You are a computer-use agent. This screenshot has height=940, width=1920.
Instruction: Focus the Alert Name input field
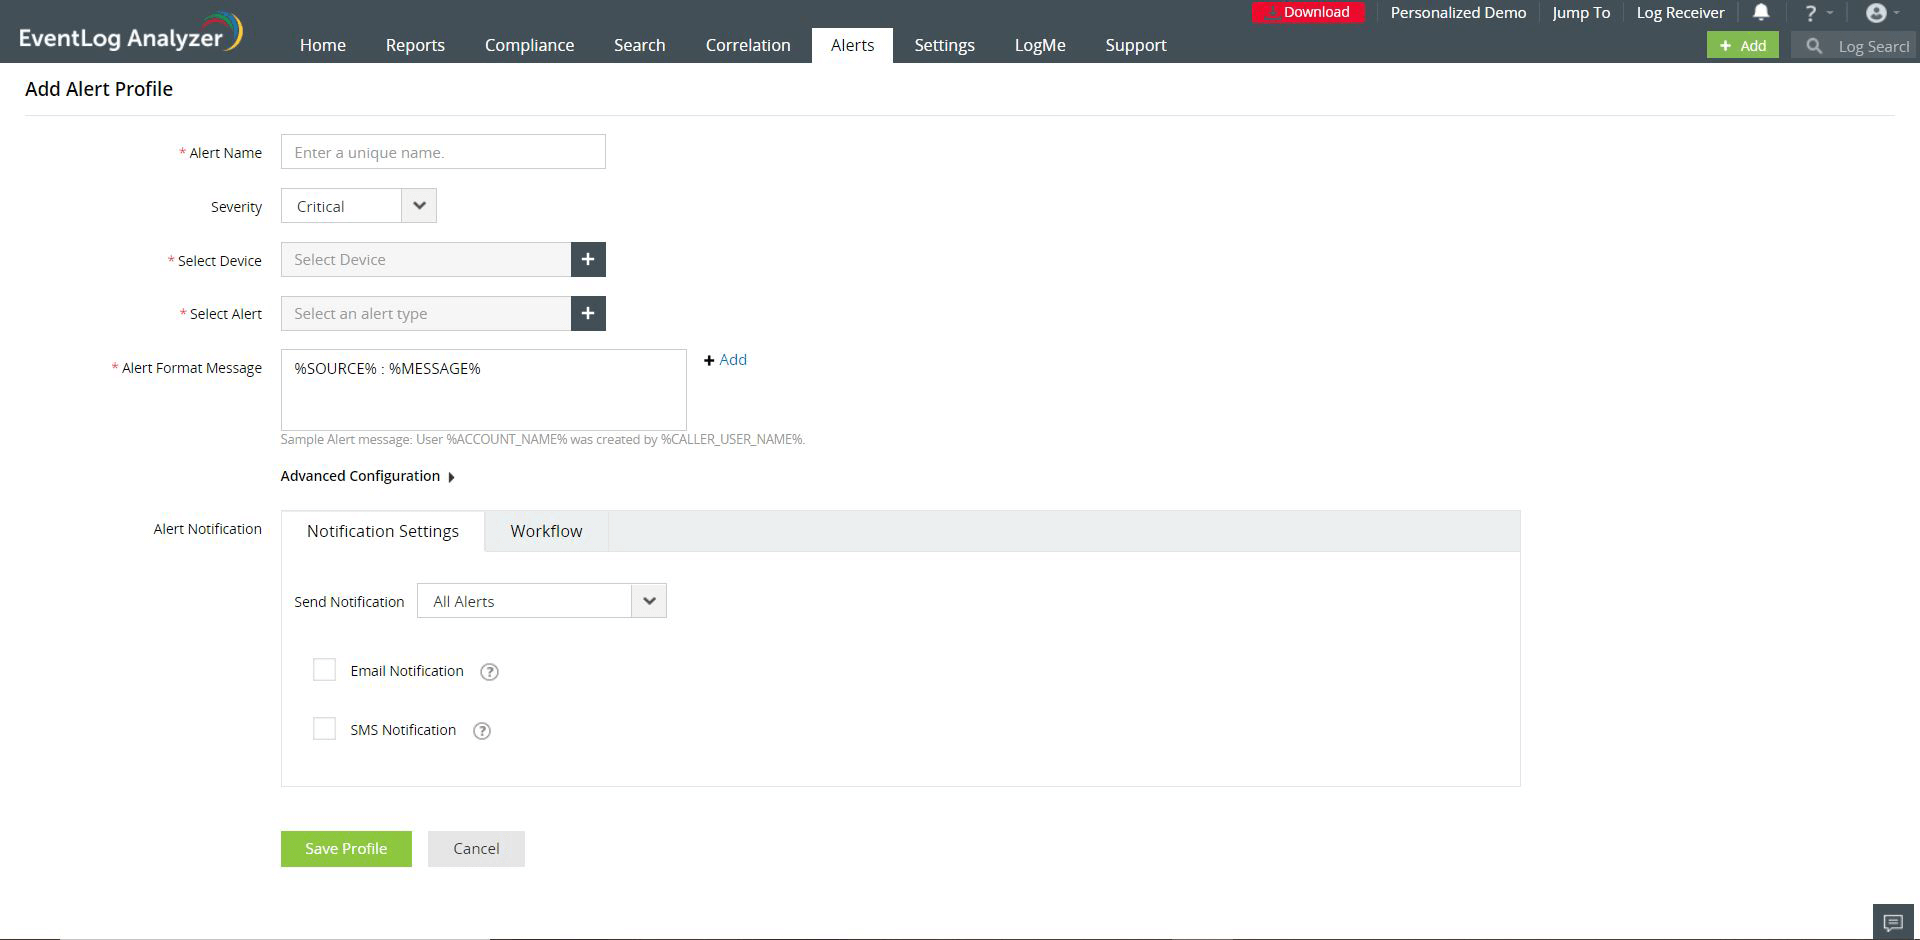443,152
